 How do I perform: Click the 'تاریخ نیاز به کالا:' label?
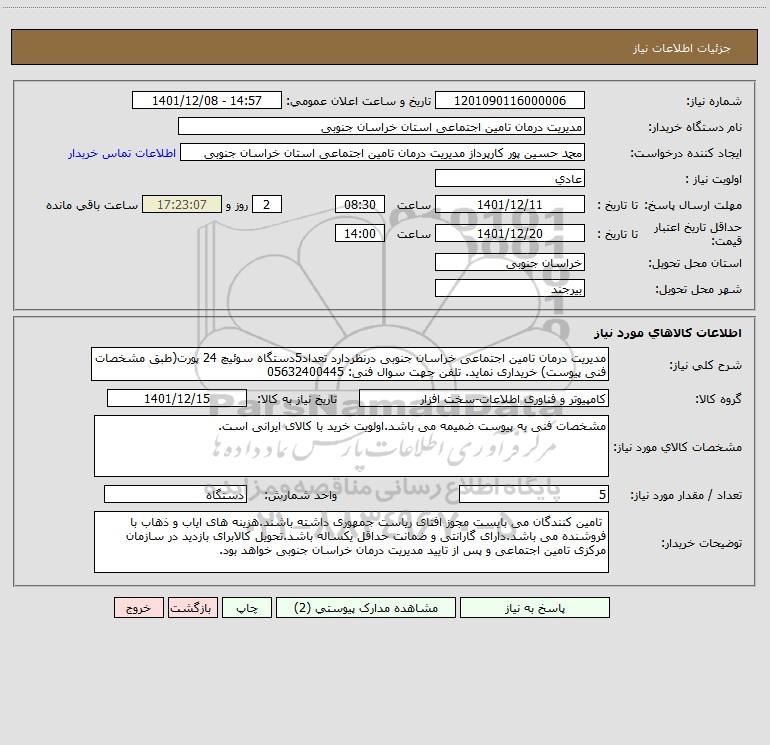tap(298, 399)
